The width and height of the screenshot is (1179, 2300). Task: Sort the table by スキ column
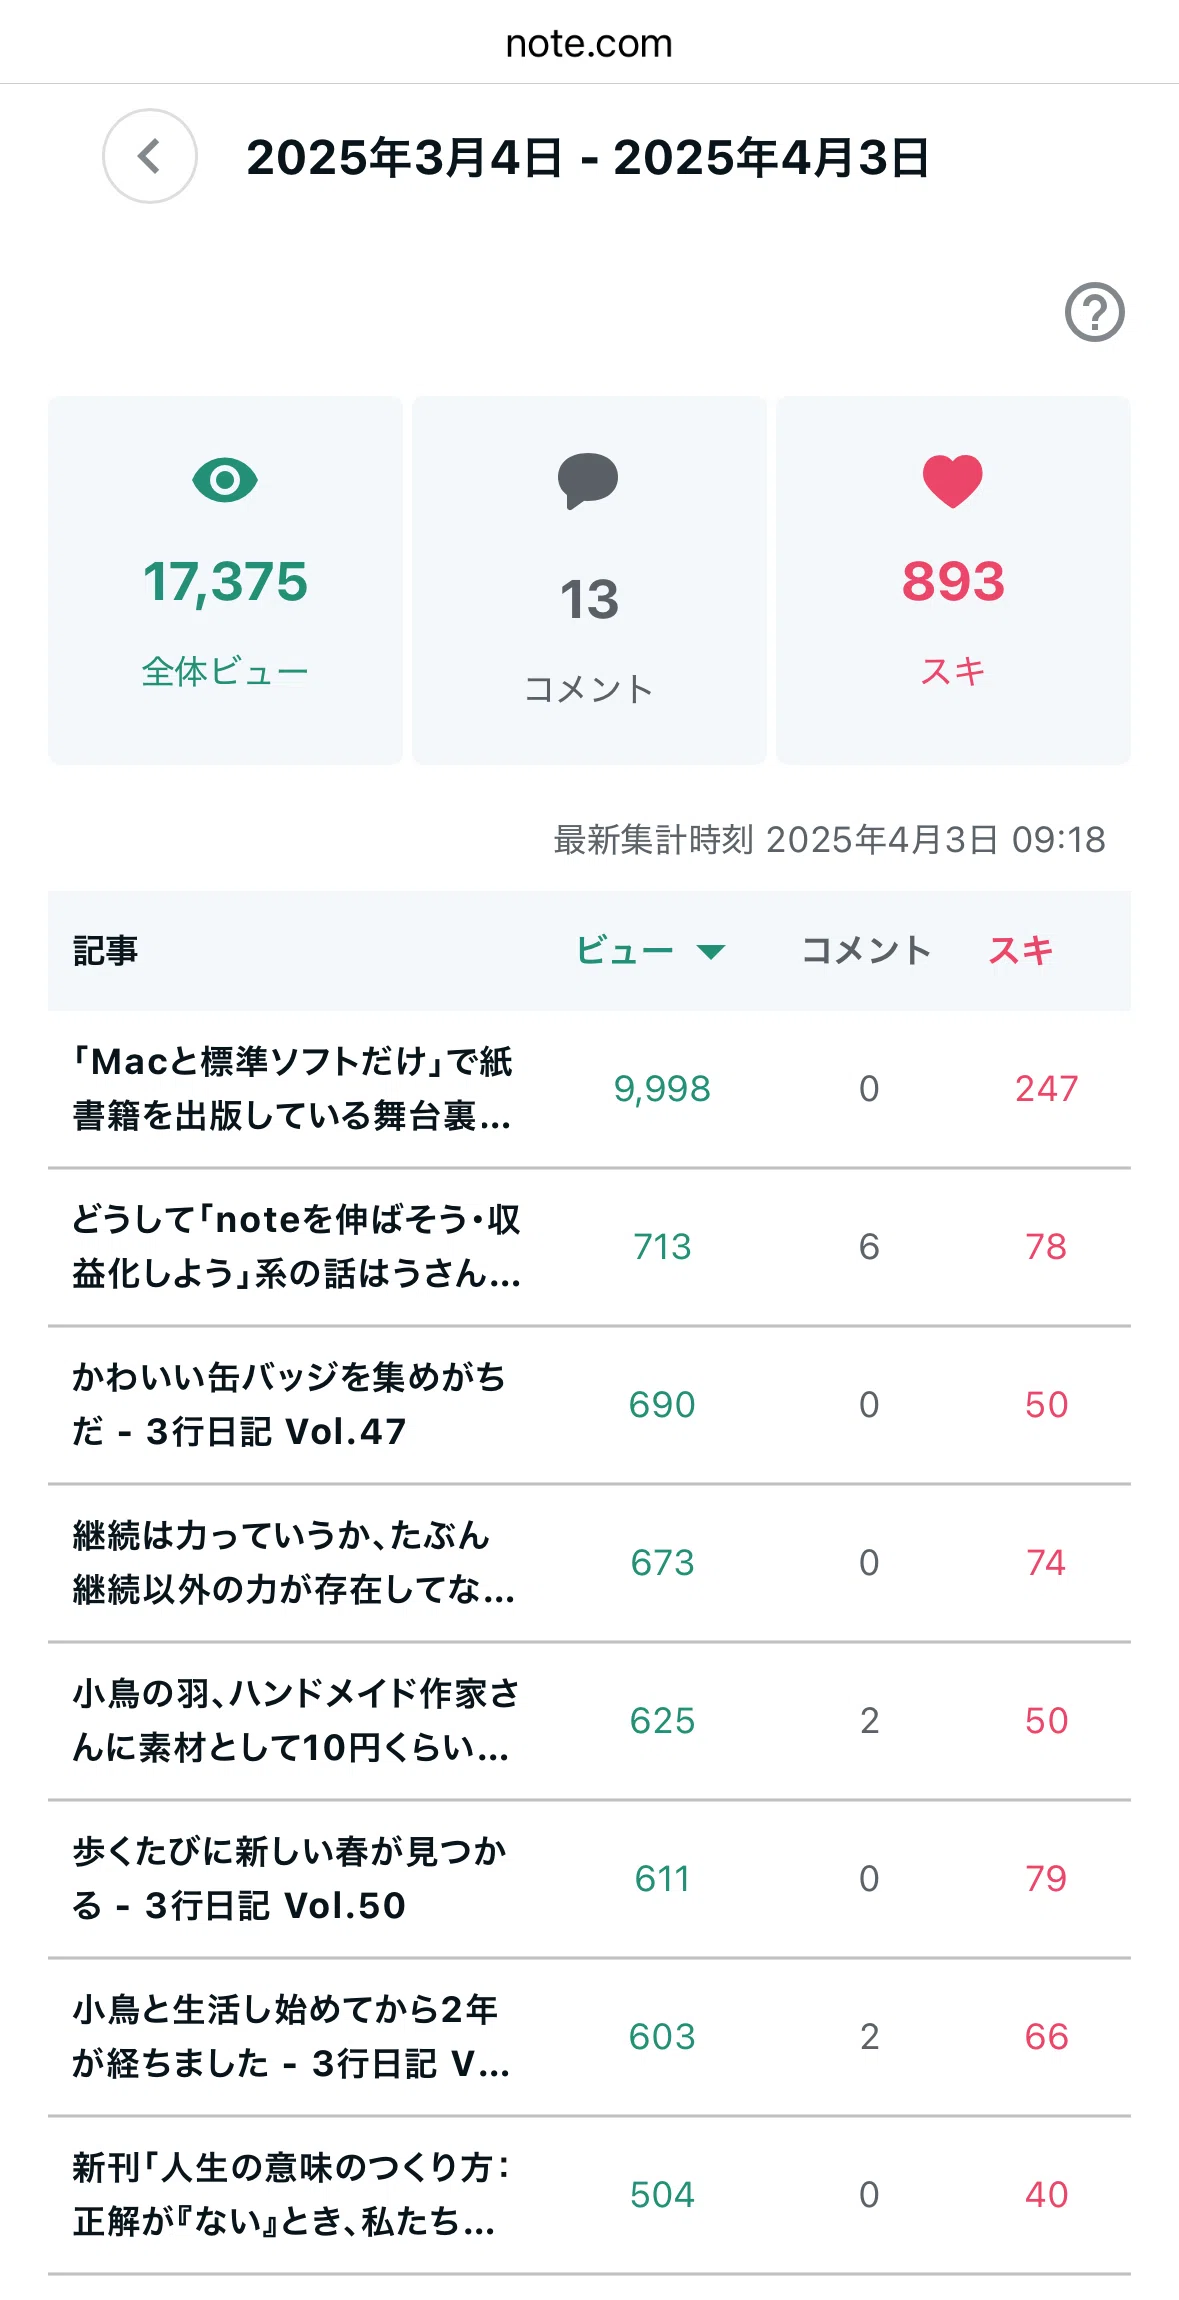(1020, 950)
